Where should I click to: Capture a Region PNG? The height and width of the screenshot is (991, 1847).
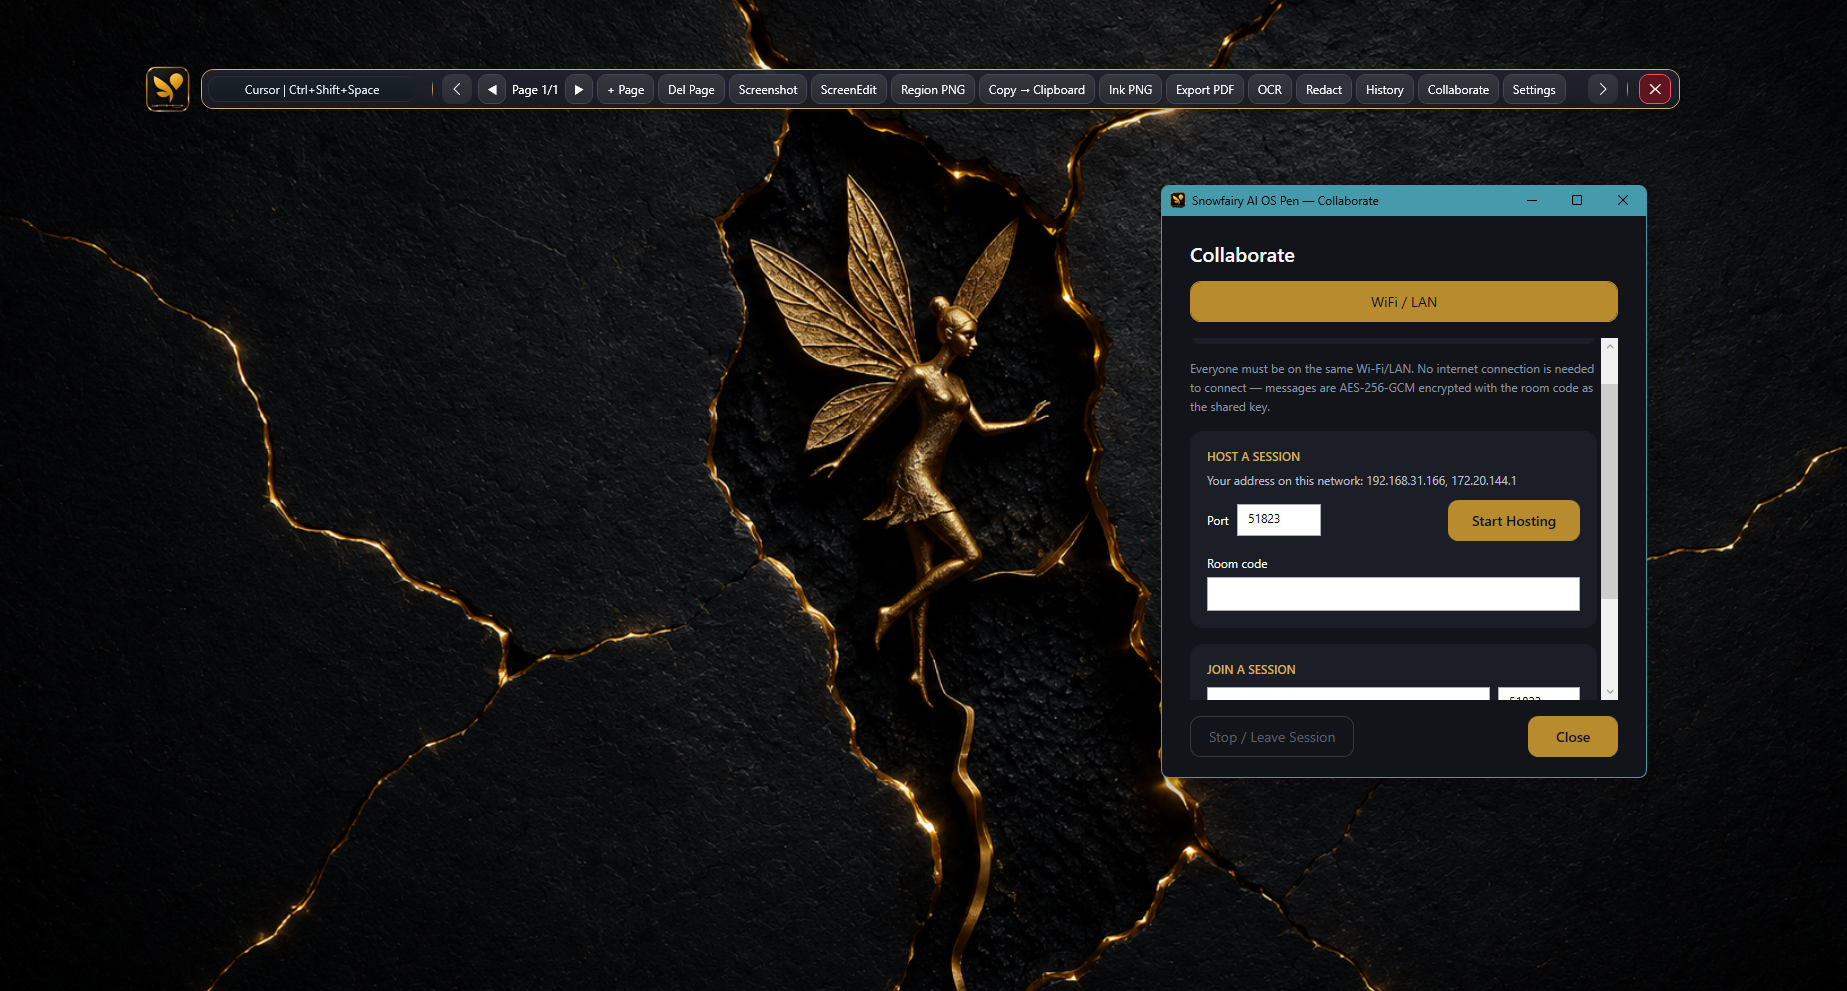coord(933,89)
